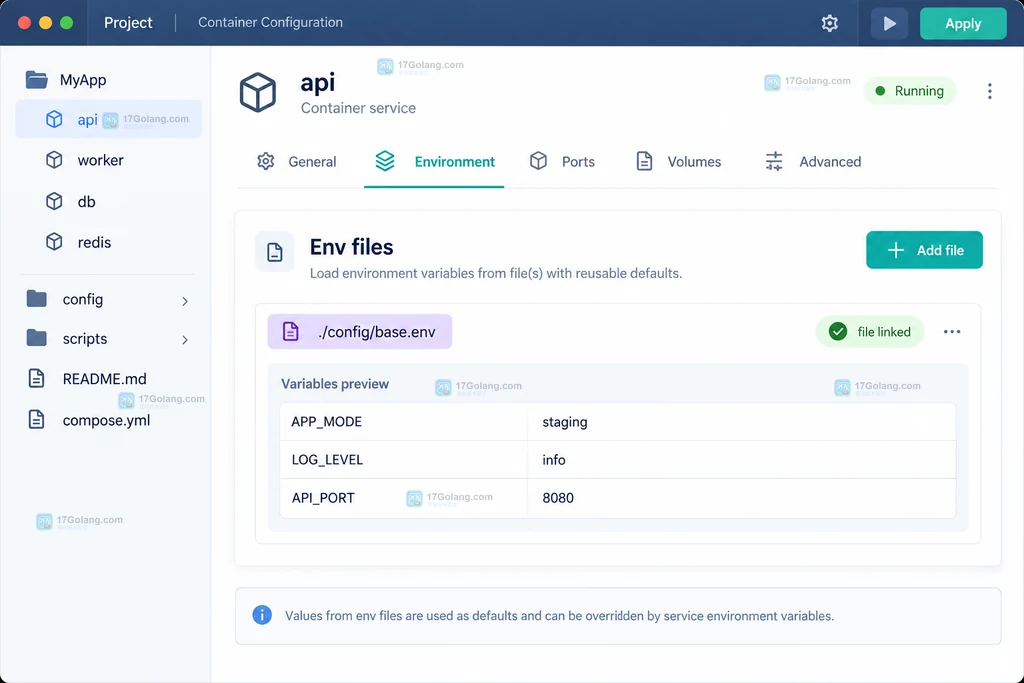Switch to the Advanced tab
Image resolution: width=1024 pixels, height=683 pixels.
pos(813,161)
